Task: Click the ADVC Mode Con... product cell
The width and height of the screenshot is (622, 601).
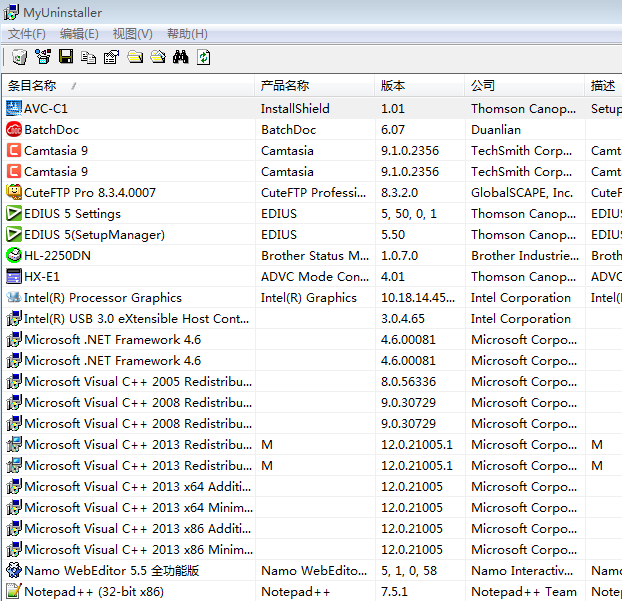Action: tap(315, 277)
